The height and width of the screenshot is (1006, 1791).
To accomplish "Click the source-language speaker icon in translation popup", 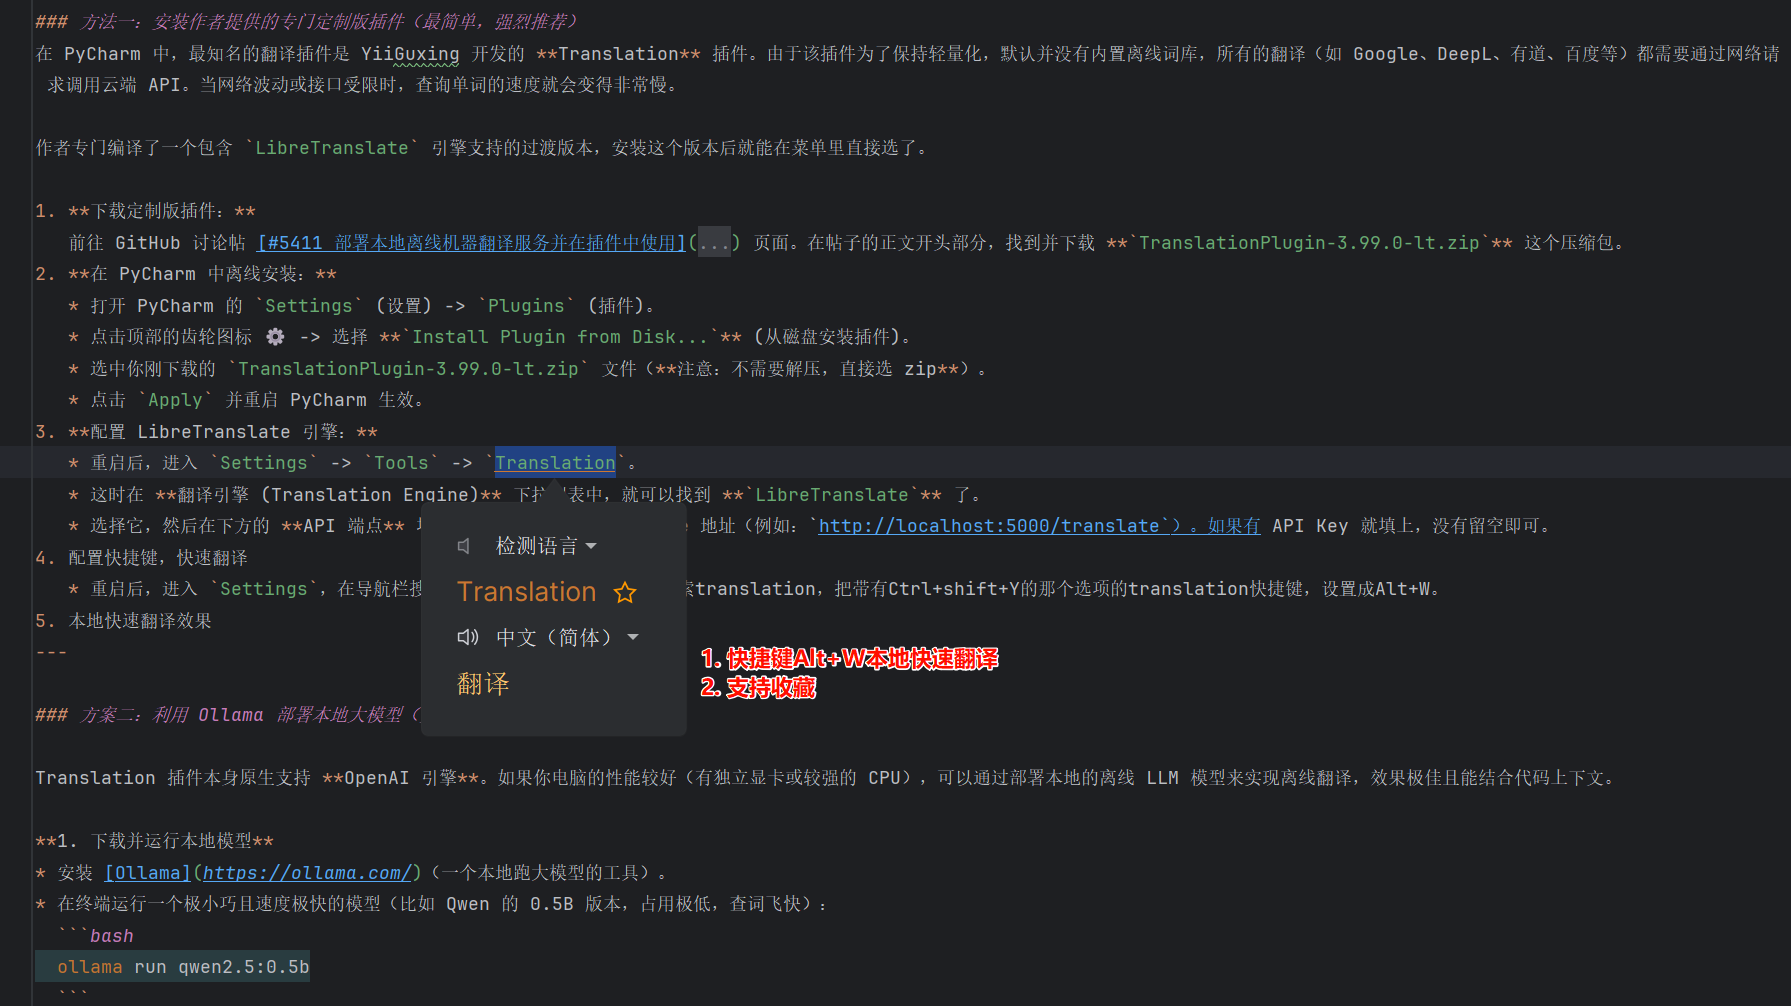I will click(x=464, y=546).
